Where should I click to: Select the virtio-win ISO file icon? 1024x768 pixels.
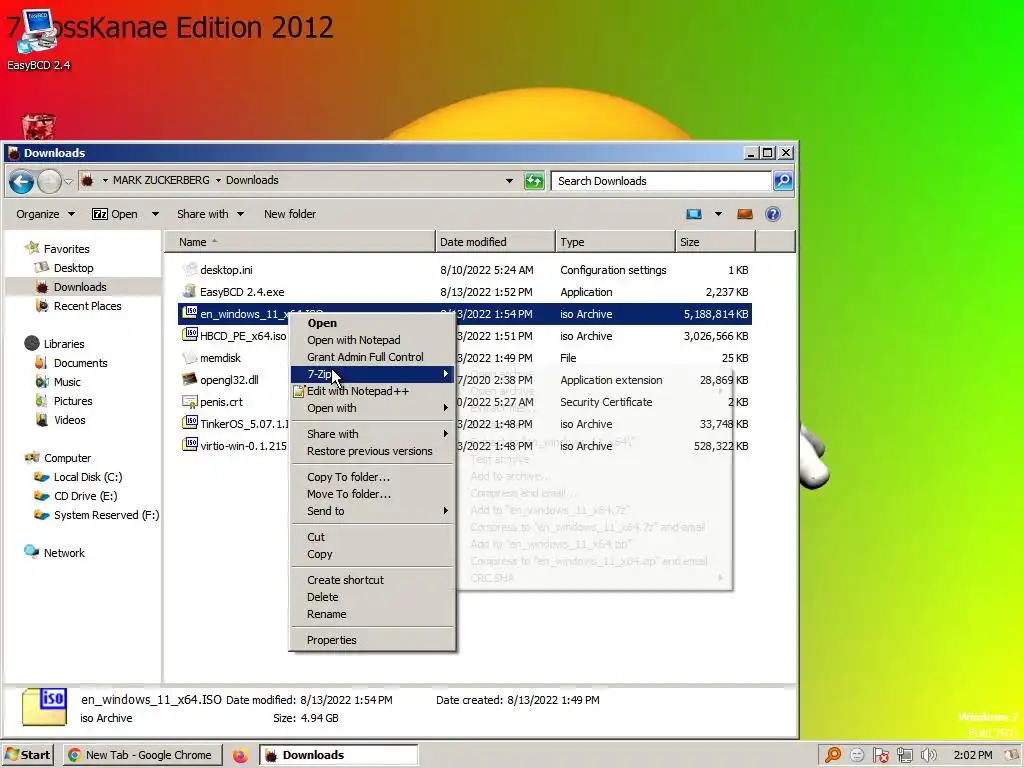pos(190,445)
